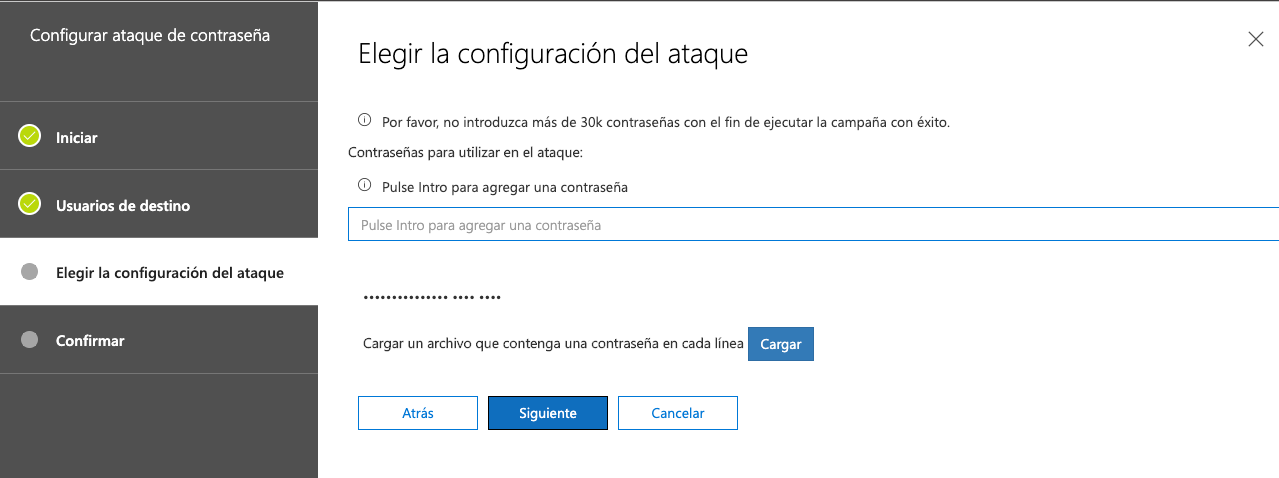The image size is (1279, 478).
Task: Jump to the Confirmar step label
Action: (90, 340)
